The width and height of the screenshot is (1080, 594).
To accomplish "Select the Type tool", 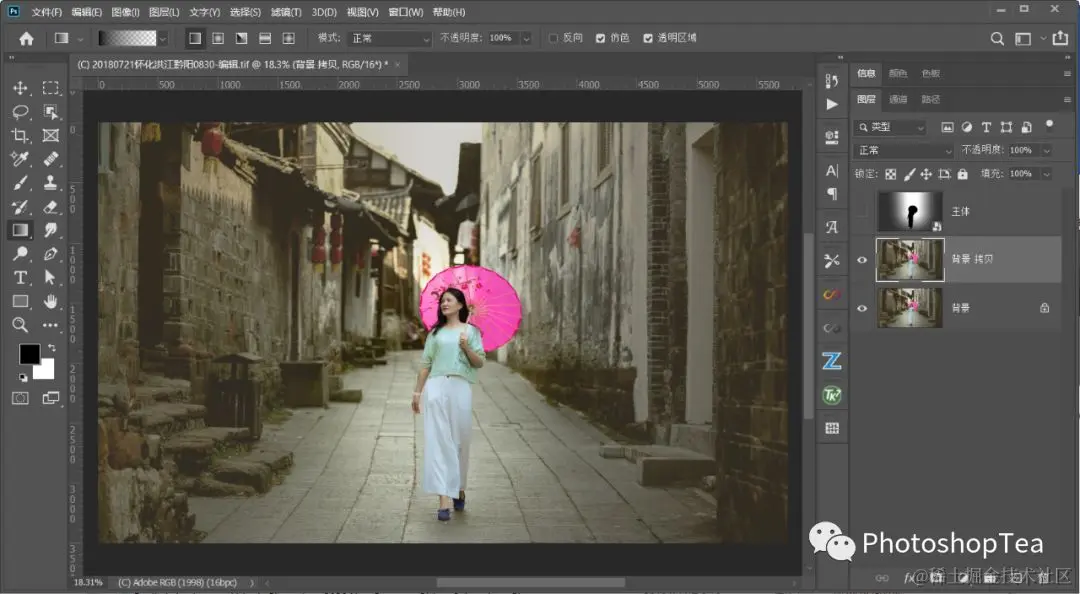I will coord(20,277).
